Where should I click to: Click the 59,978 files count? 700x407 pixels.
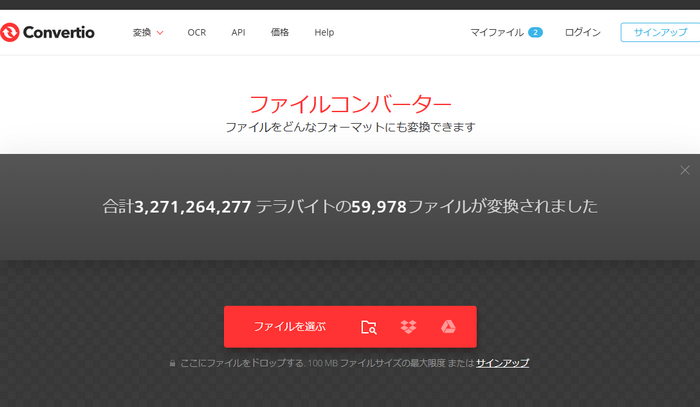click(379, 207)
